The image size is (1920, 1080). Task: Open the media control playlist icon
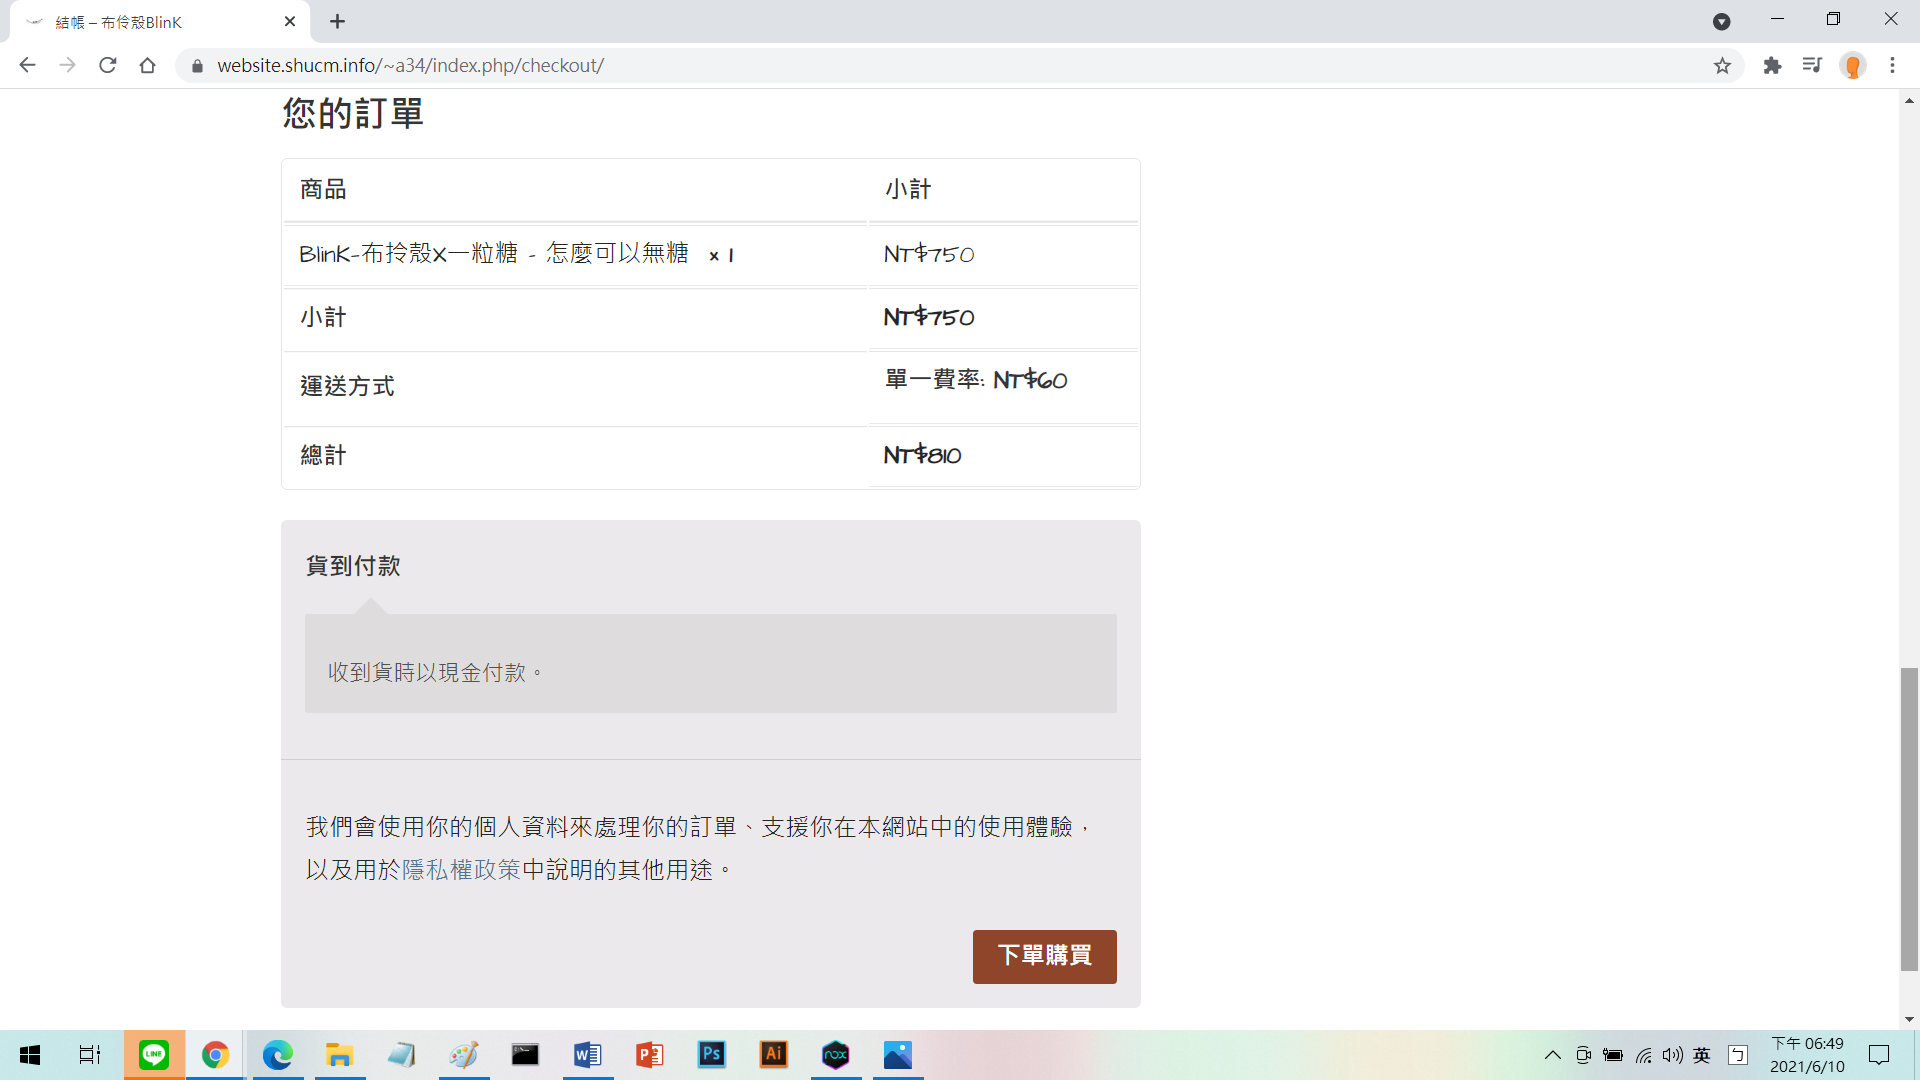tap(1812, 66)
